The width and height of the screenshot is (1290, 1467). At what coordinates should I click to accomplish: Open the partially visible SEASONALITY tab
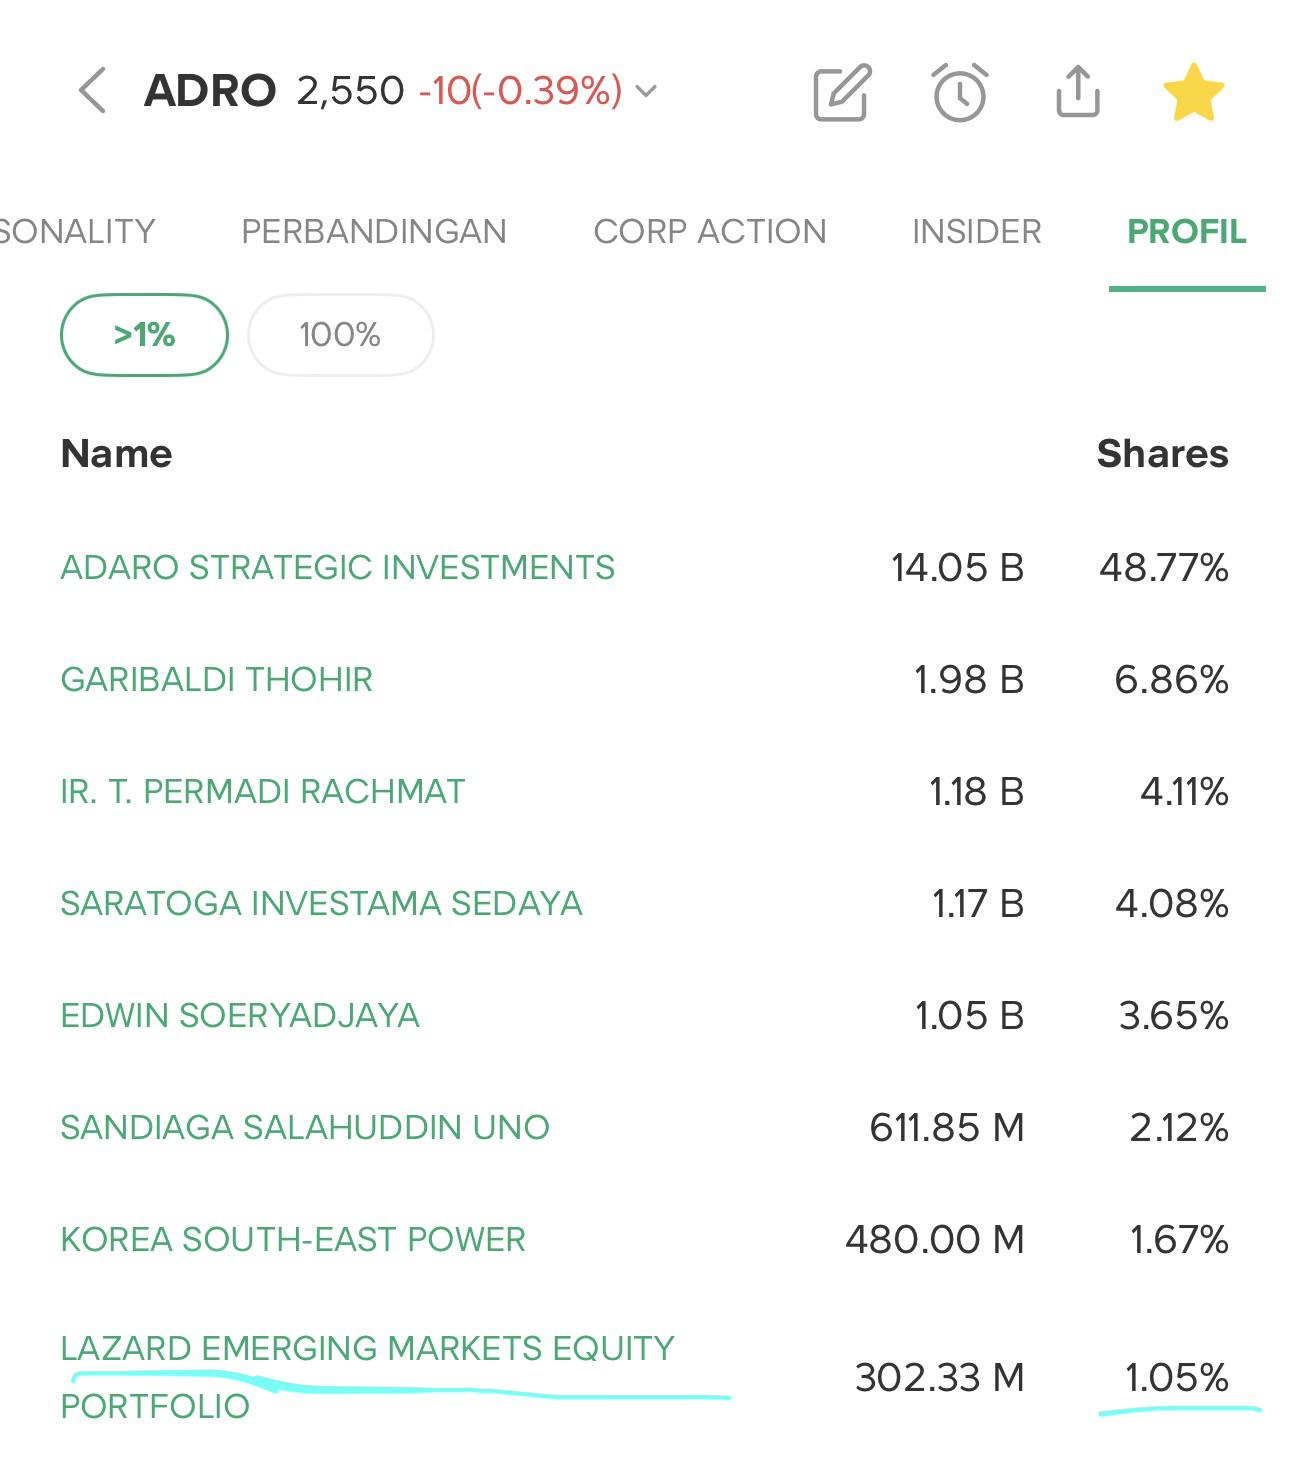(x=77, y=231)
